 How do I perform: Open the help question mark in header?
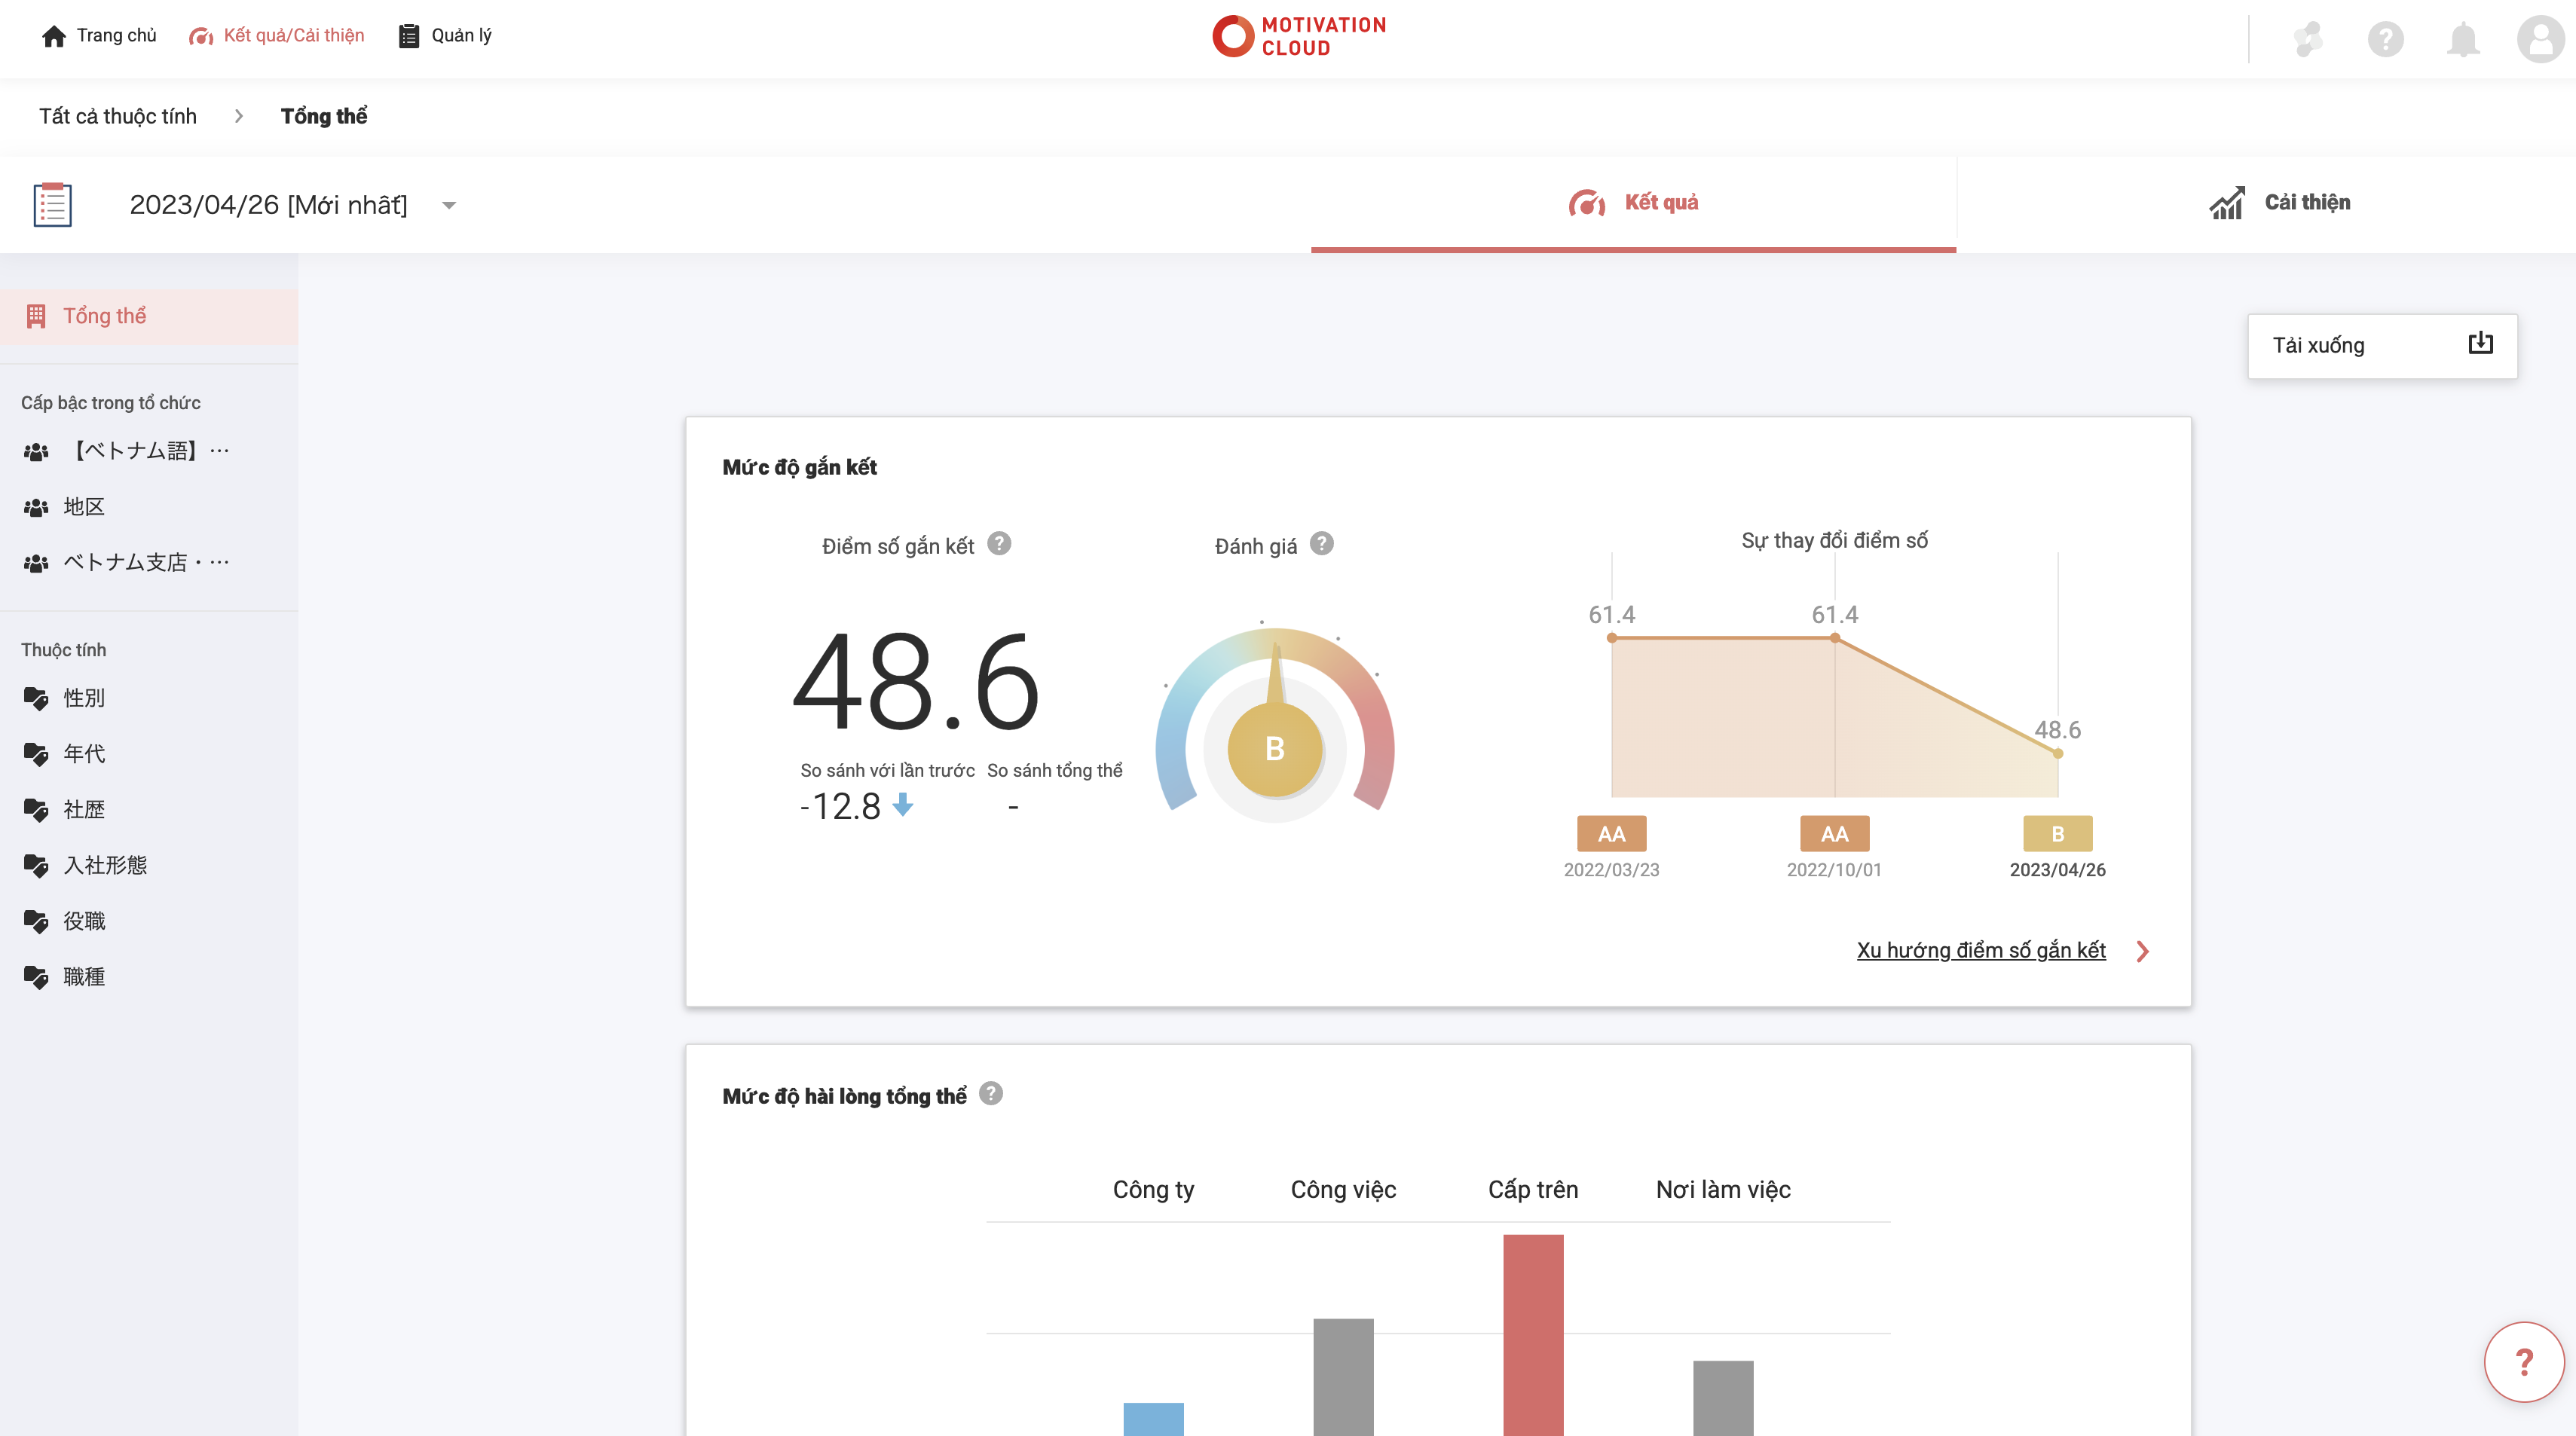pyautogui.click(x=2385, y=39)
